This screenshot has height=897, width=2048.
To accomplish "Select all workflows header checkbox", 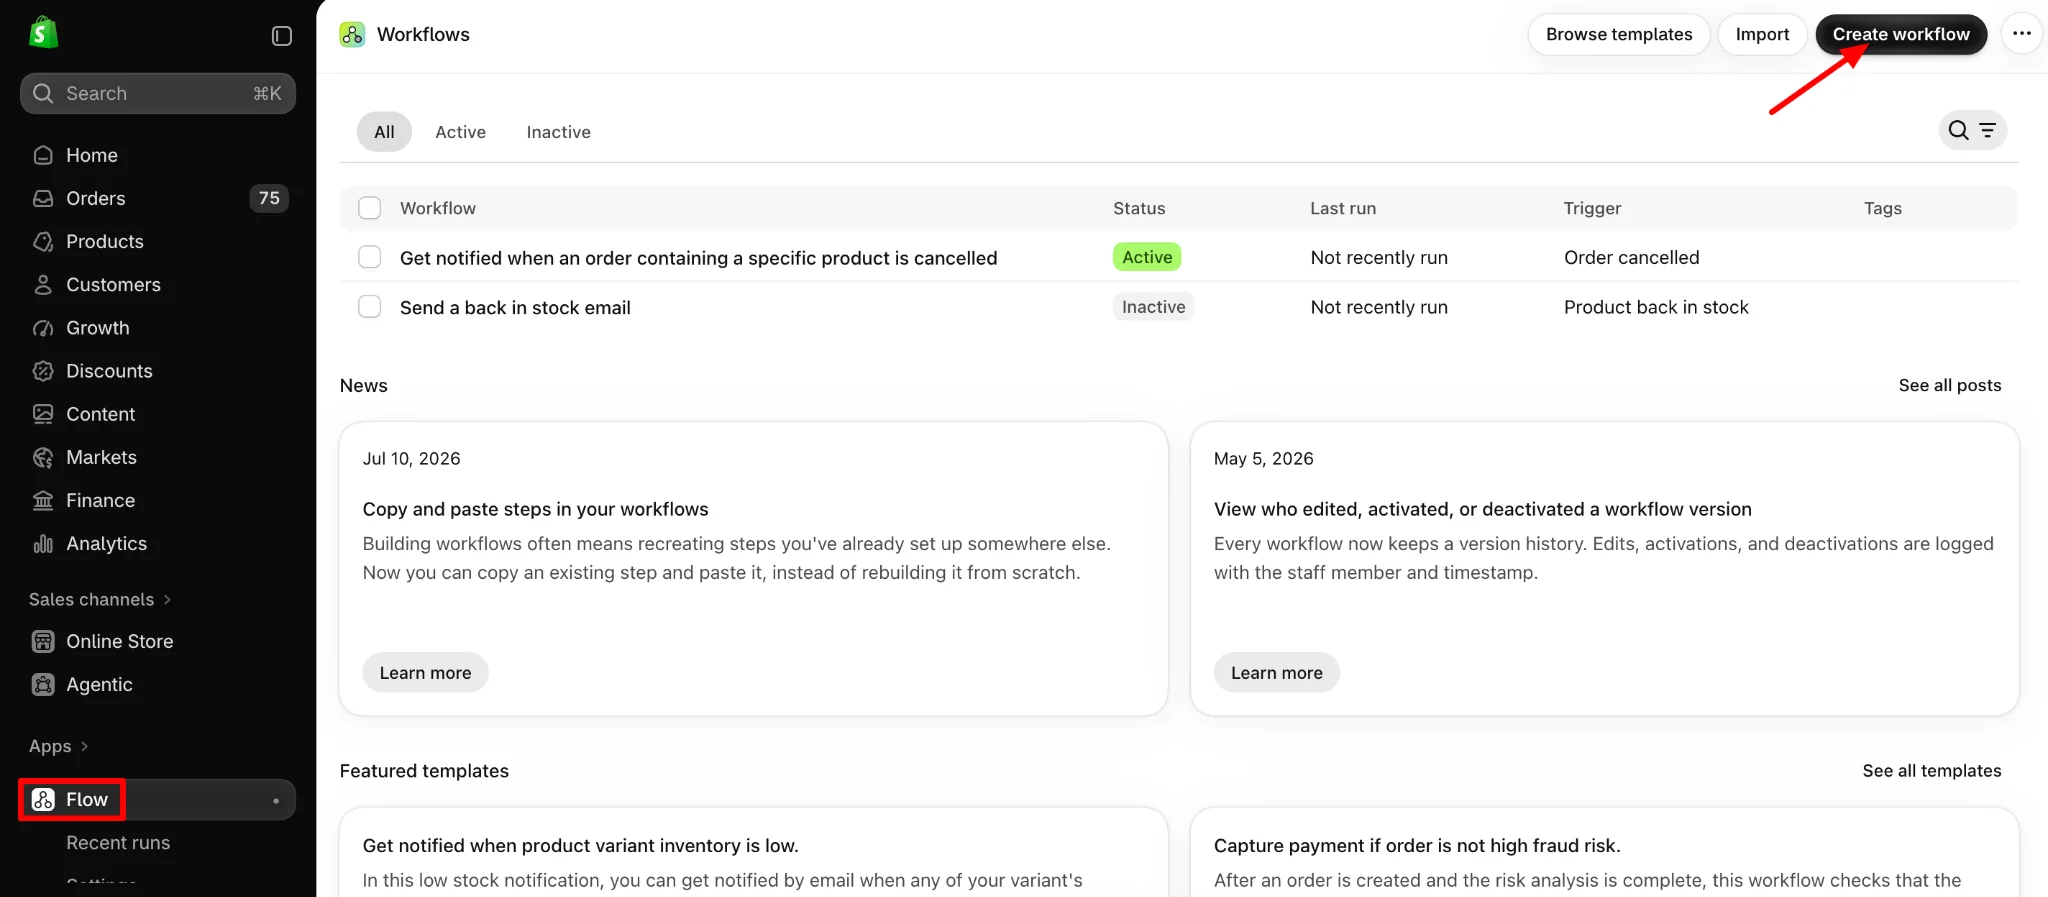I will (x=370, y=208).
